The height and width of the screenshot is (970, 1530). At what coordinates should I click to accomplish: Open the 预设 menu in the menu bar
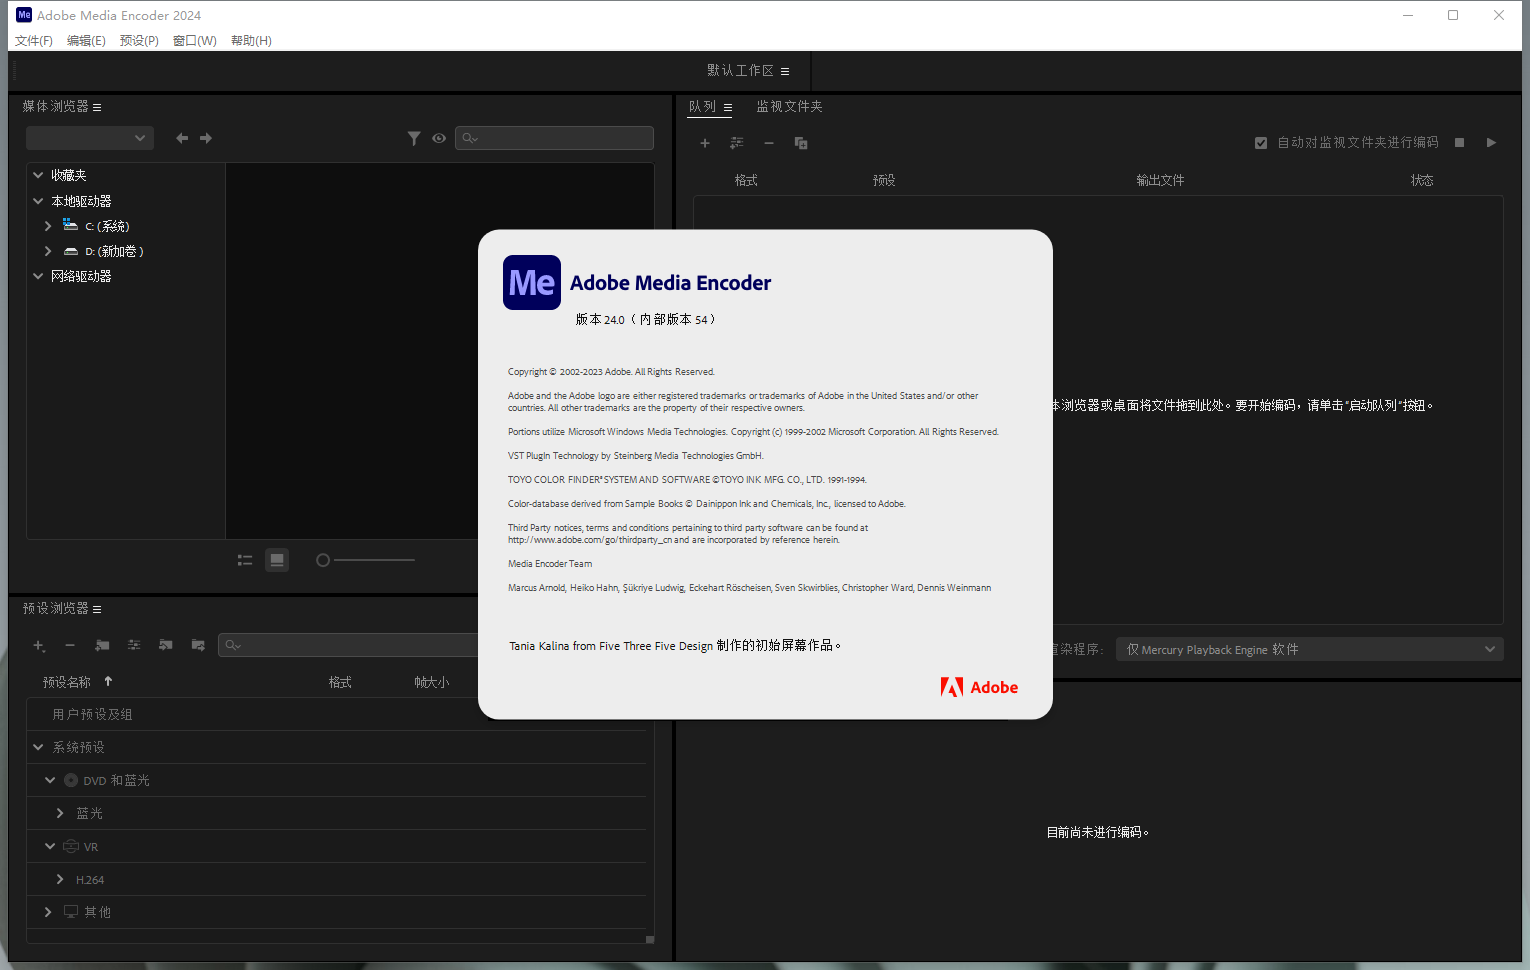click(x=139, y=40)
